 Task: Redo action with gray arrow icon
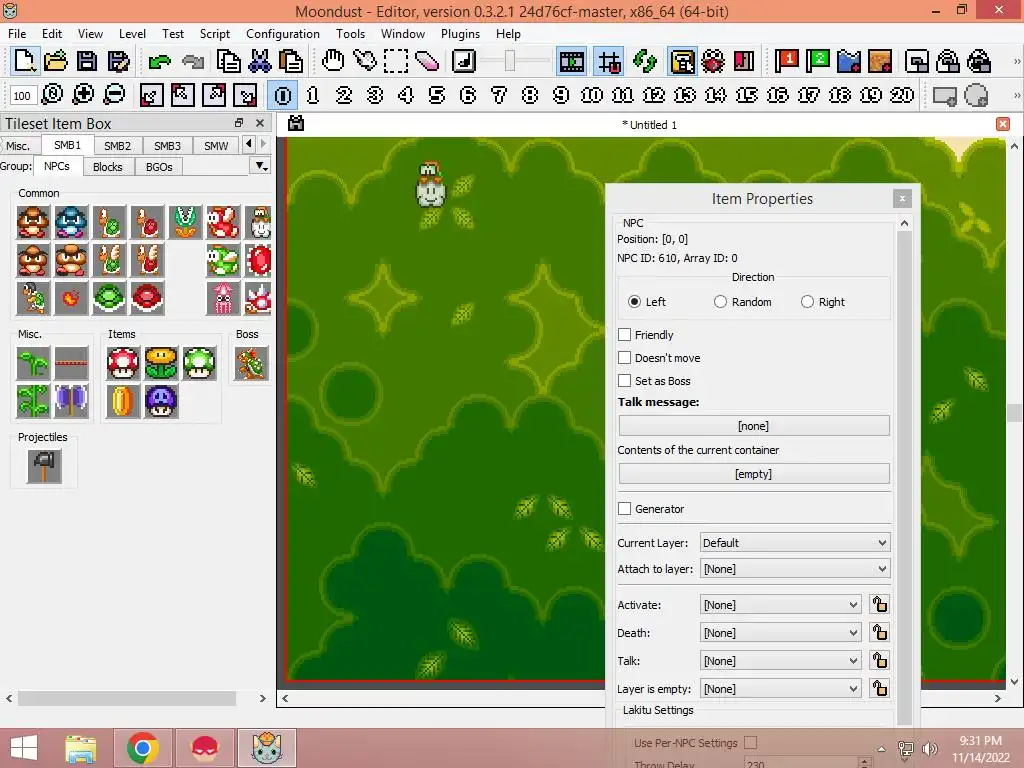(192, 62)
